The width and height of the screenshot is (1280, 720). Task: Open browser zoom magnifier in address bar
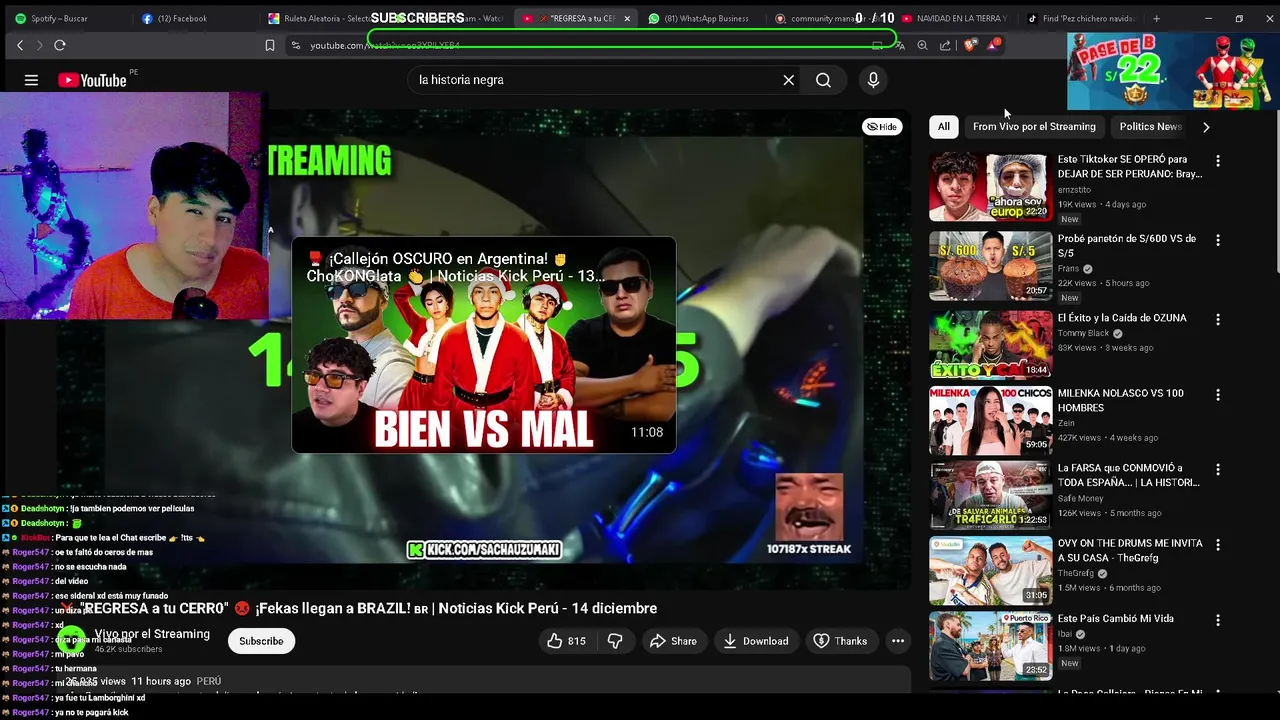coord(922,45)
